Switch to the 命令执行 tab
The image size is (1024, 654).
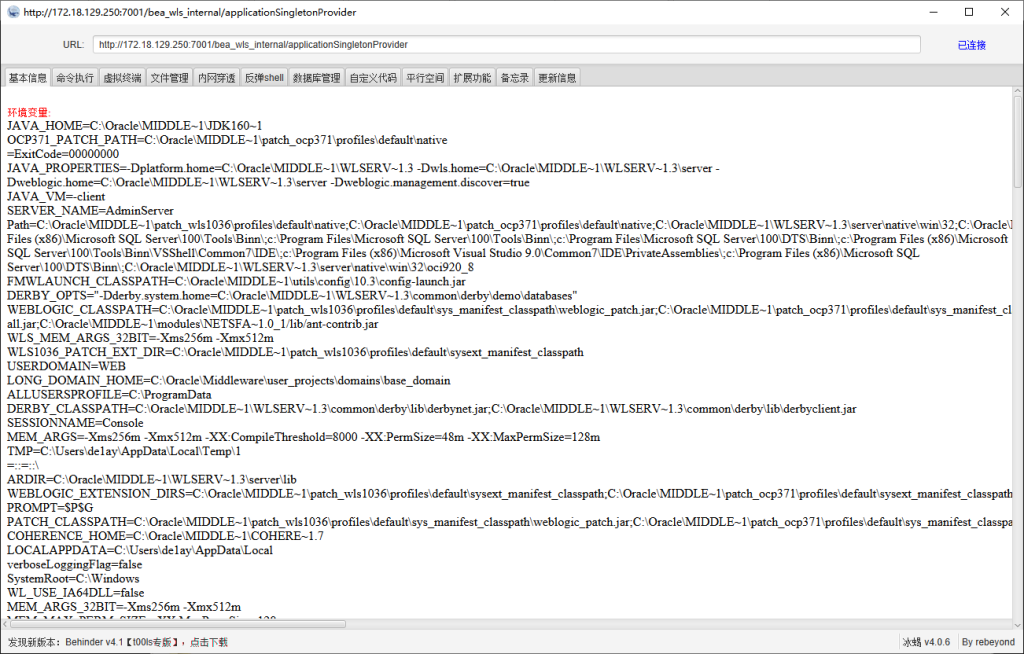click(x=75, y=78)
